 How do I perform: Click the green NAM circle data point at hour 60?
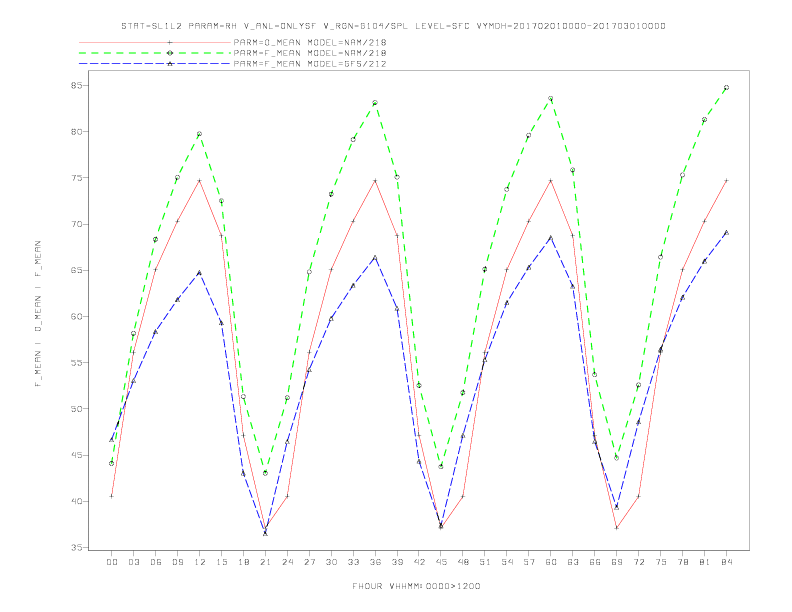(551, 98)
